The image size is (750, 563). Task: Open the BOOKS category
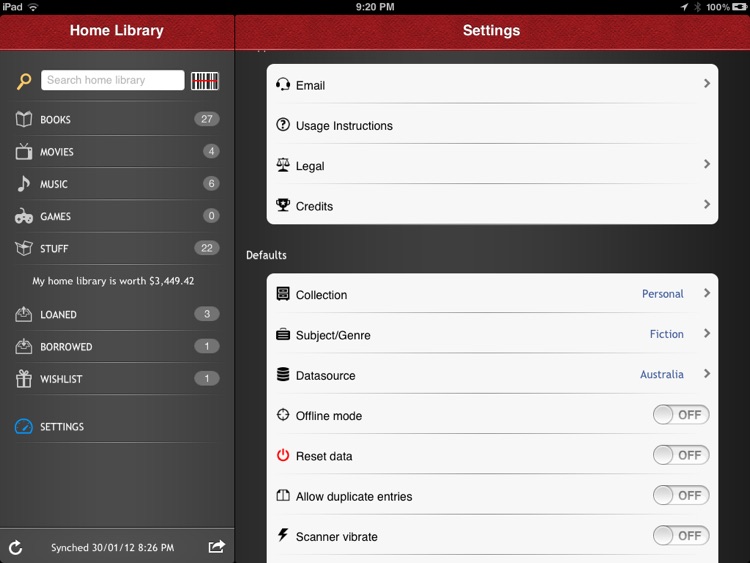(117, 119)
